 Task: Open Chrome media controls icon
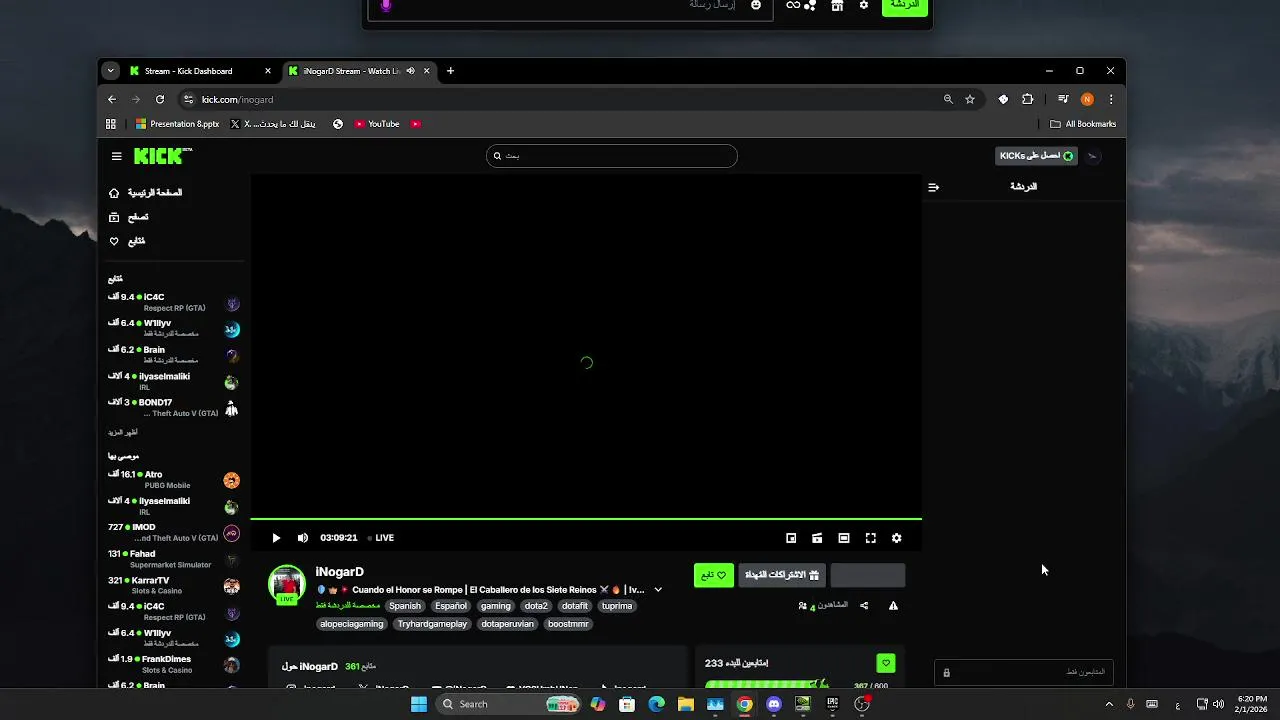point(1063,99)
